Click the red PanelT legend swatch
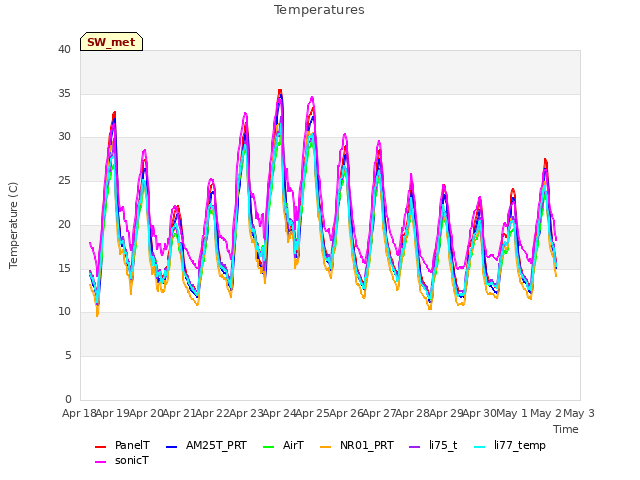This screenshot has height=480, width=640. click(100, 447)
